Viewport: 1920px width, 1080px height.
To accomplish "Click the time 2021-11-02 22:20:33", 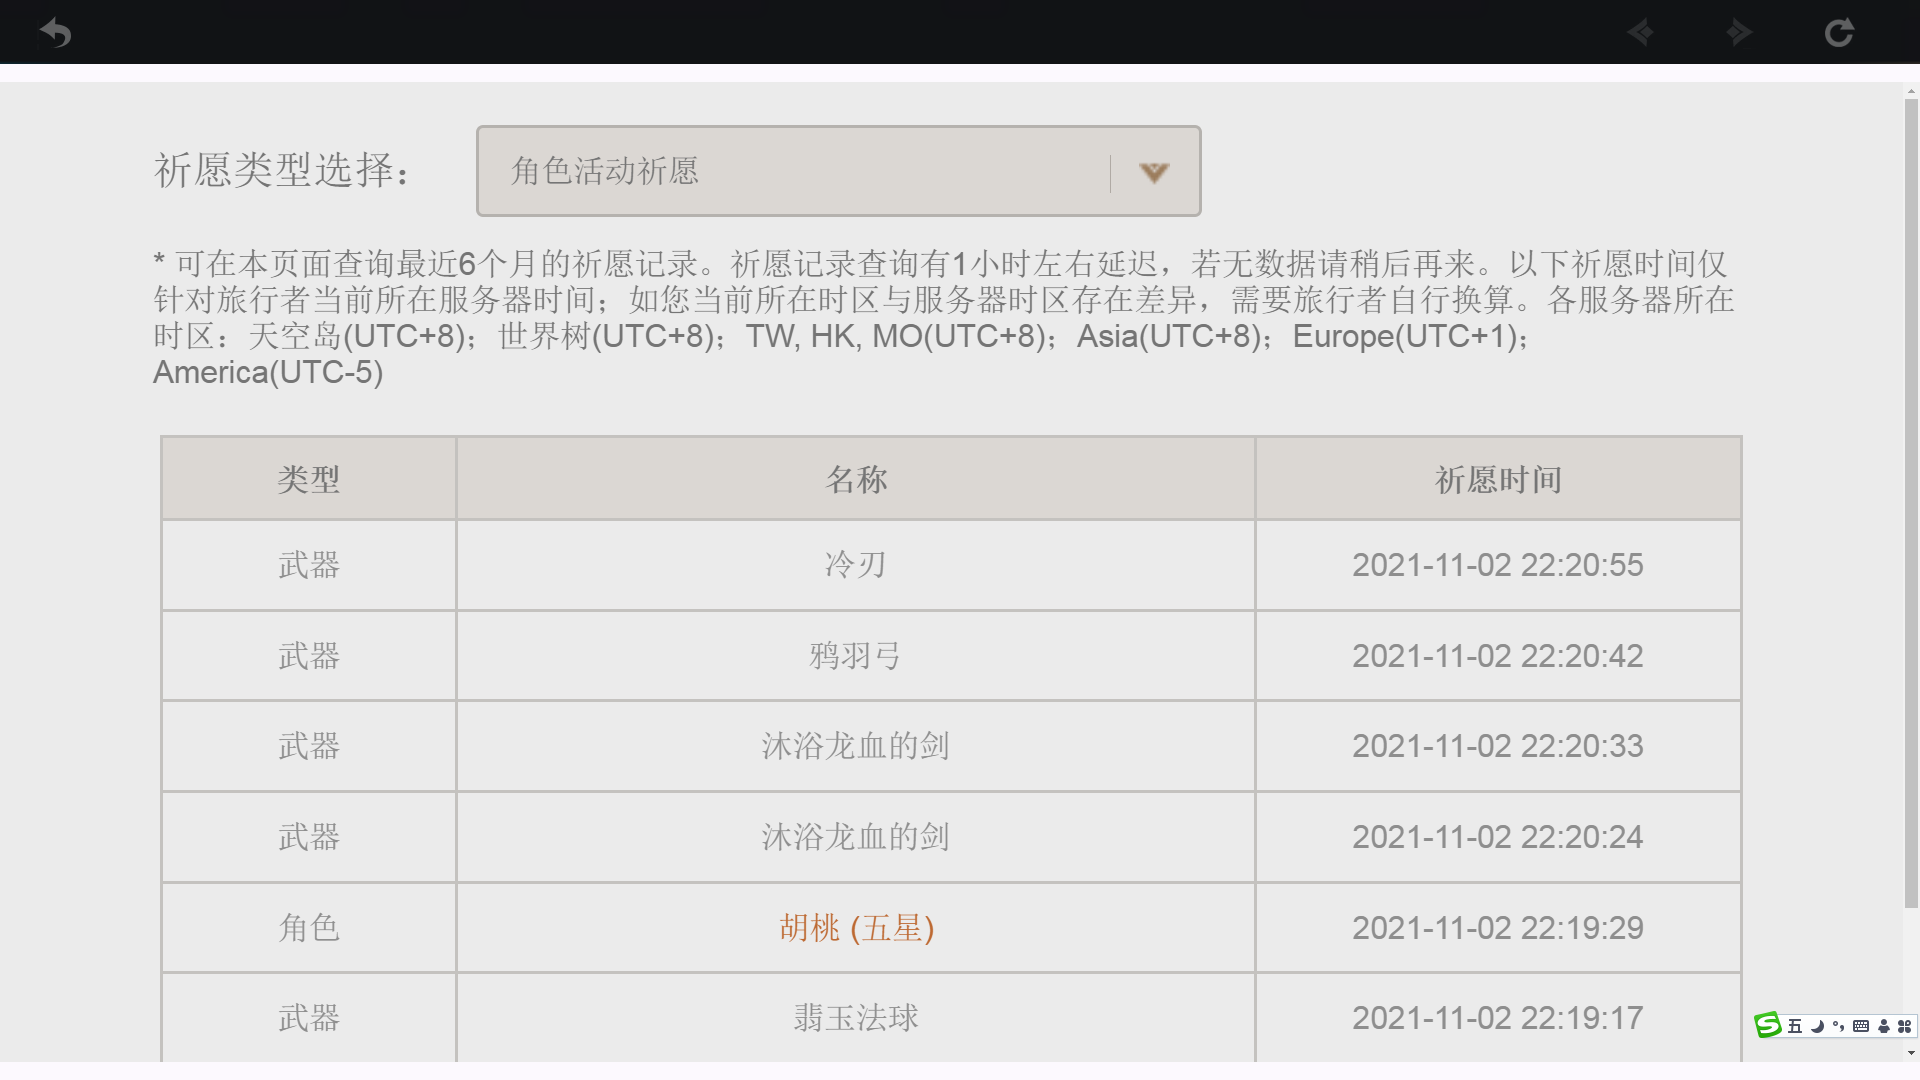I will (x=1498, y=746).
